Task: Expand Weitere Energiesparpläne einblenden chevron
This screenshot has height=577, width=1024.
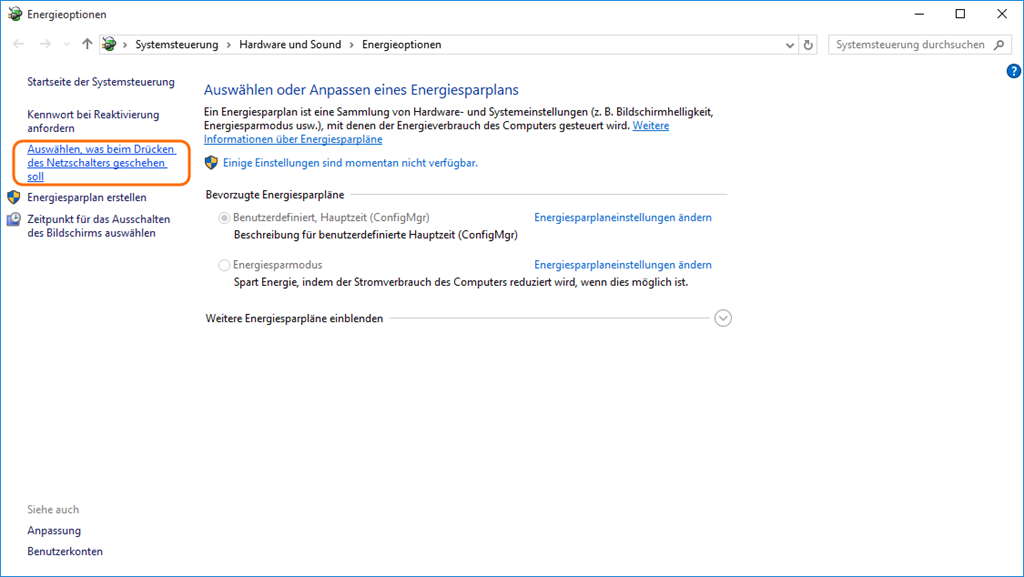Action: click(723, 318)
